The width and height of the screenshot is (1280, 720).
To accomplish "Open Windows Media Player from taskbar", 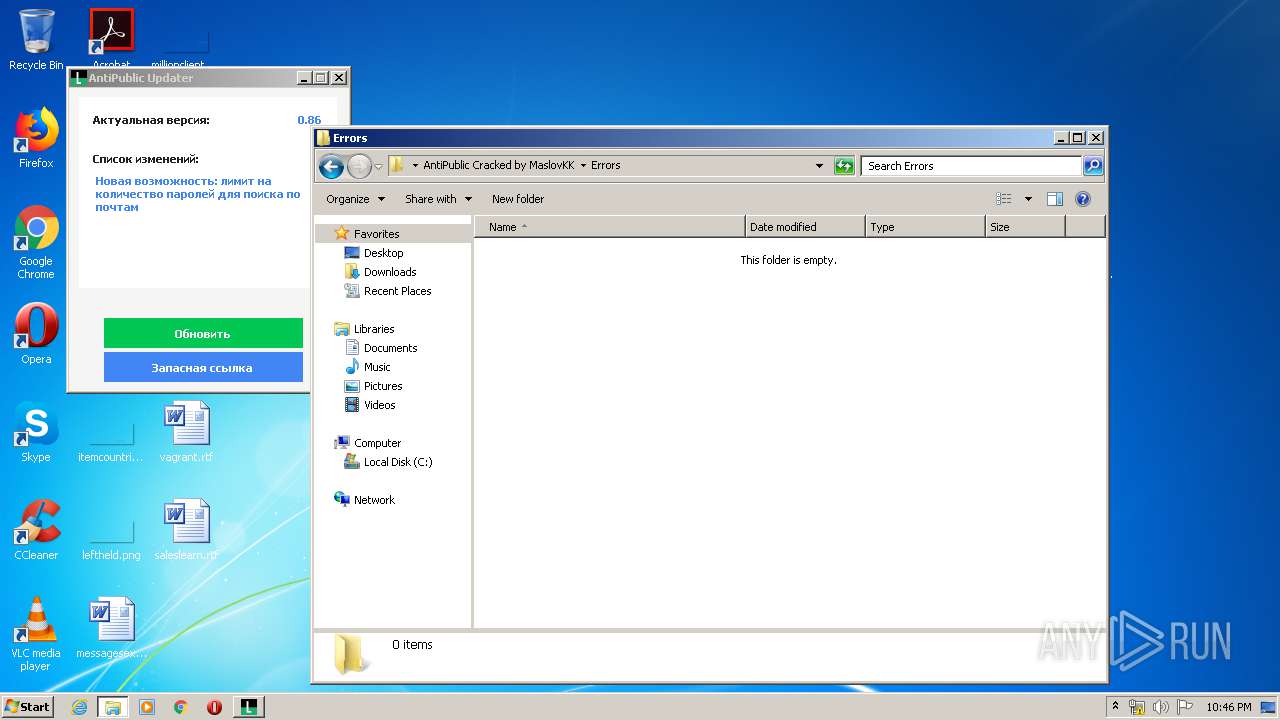I will point(147,707).
